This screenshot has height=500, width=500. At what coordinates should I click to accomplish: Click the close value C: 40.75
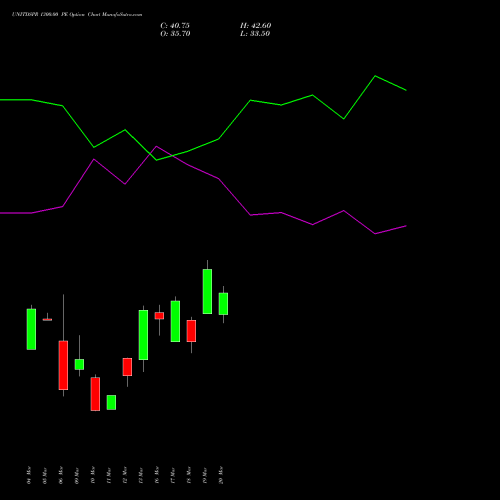[x=175, y=26]
